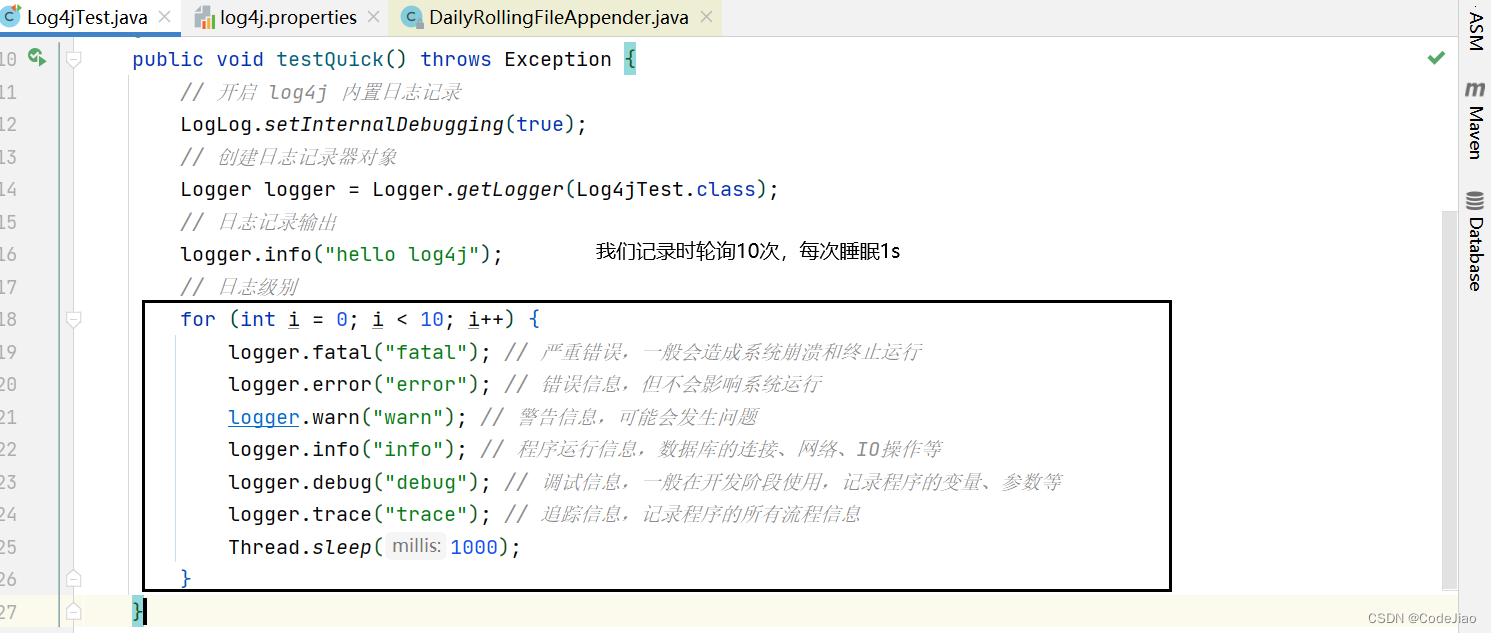Click the testQuick method name
Screen dimensions: 1491x633
coord(330,59)
